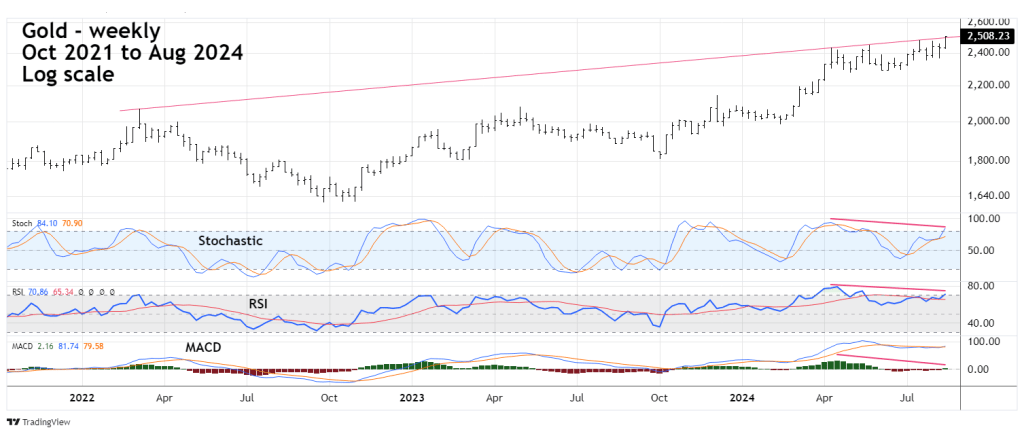Click the blue Stoch value 84.10
Viewport: 1024px width, 434px height.
point(48,222)
